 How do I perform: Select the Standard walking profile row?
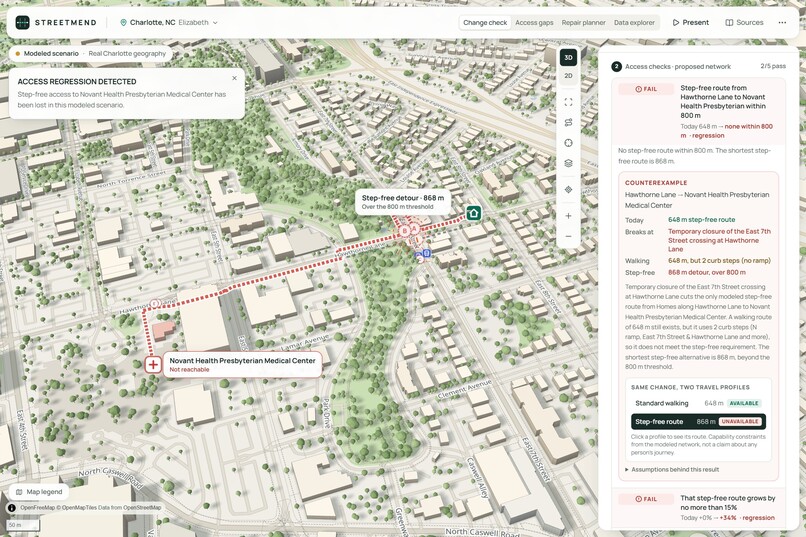[x=699, y=403]
